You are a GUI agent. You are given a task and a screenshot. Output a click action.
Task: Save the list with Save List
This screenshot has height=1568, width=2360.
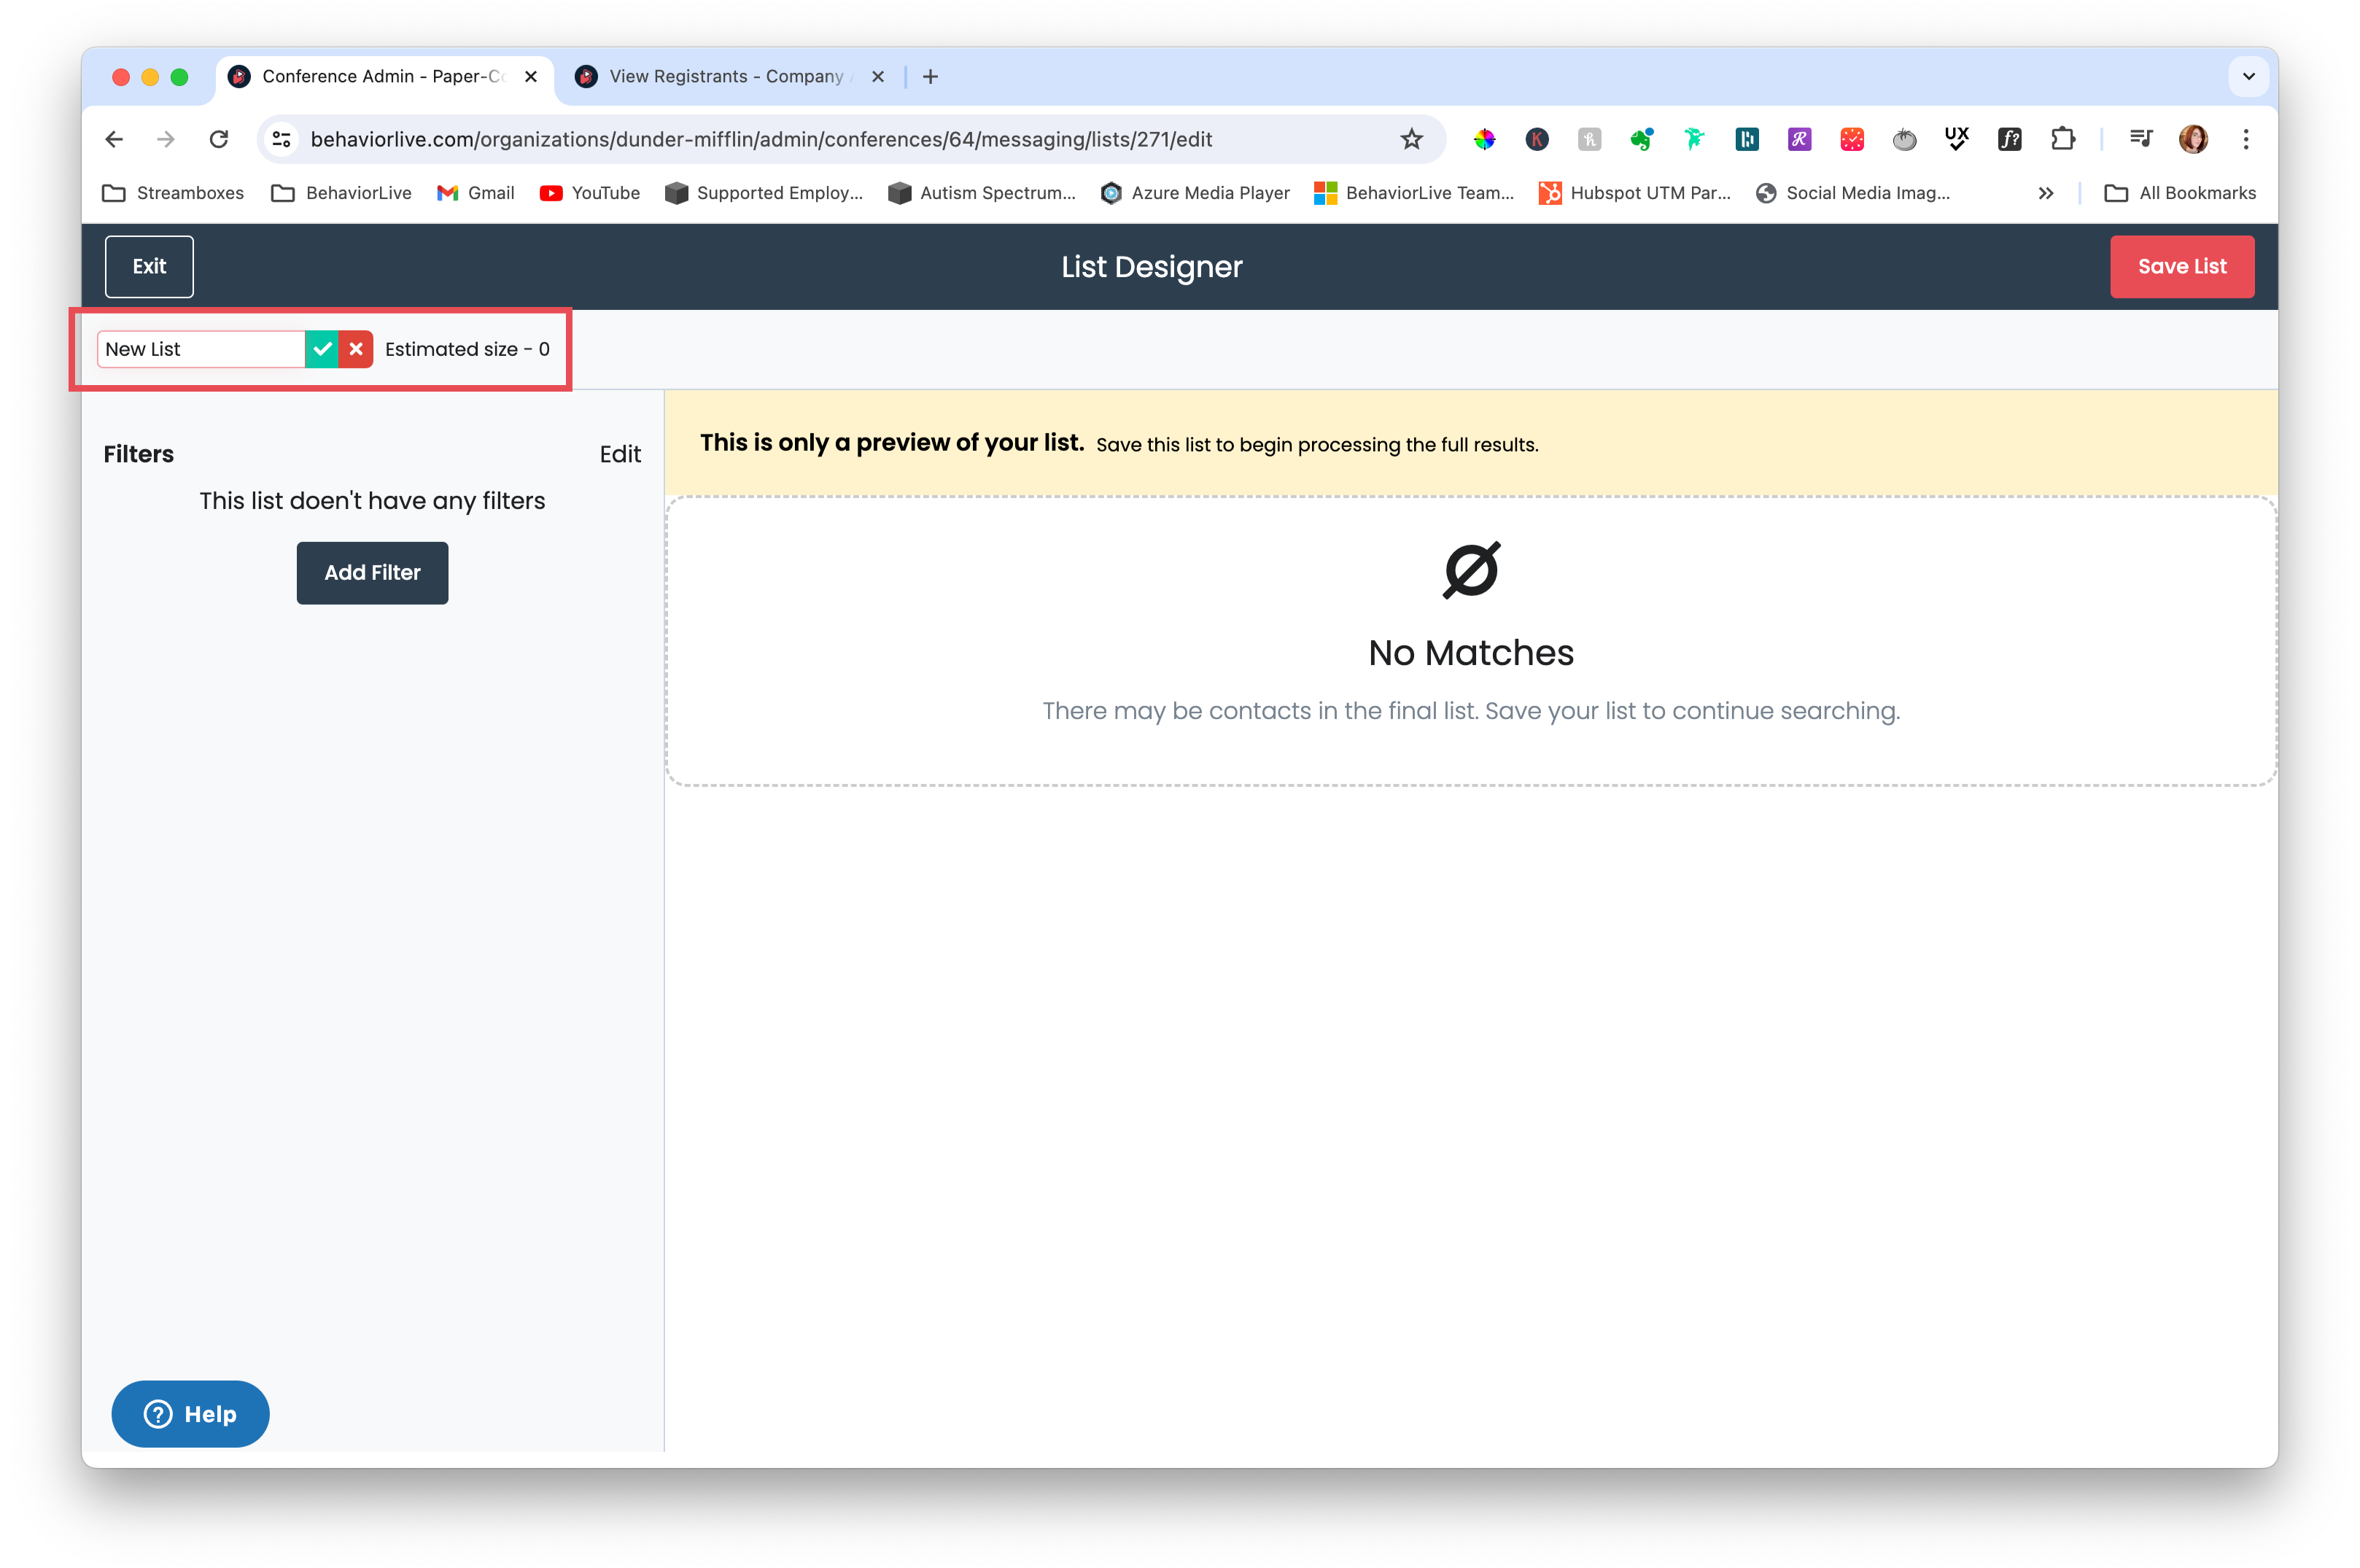pos(2182,267)
